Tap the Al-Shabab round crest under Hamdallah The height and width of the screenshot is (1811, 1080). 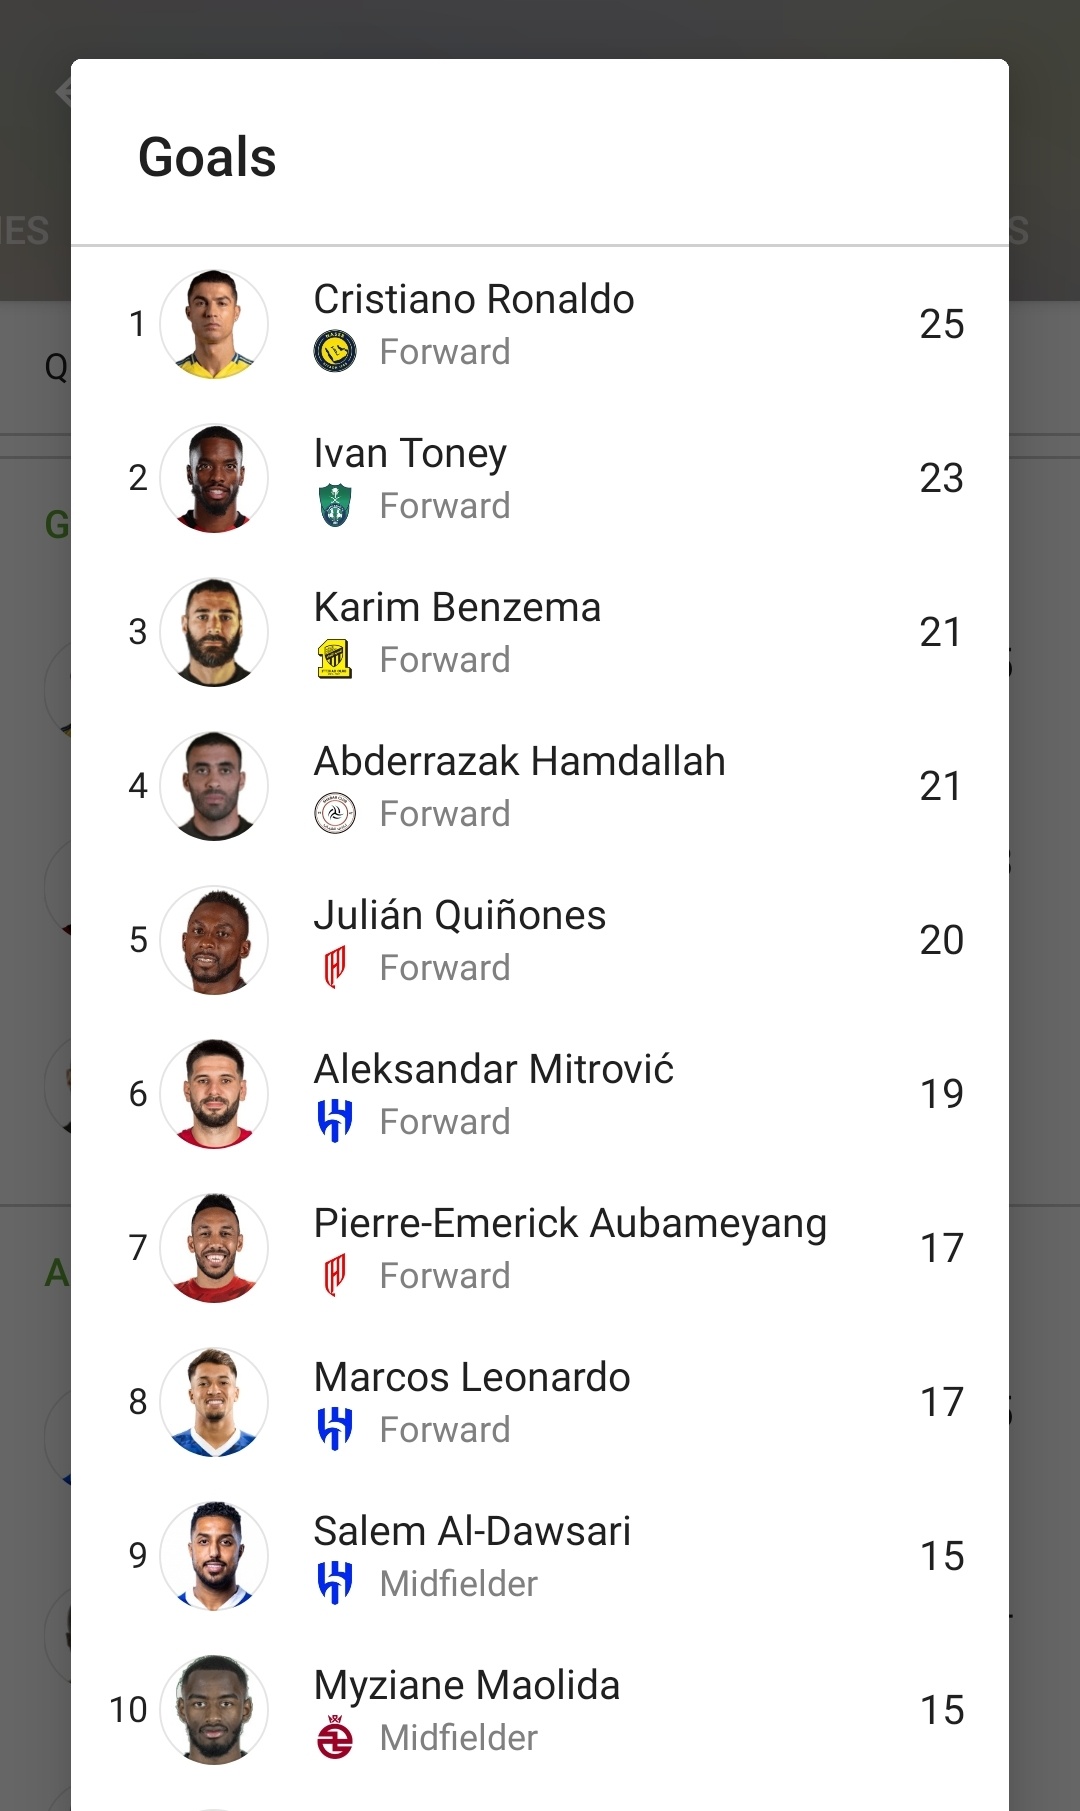click(x=335, y=814)
